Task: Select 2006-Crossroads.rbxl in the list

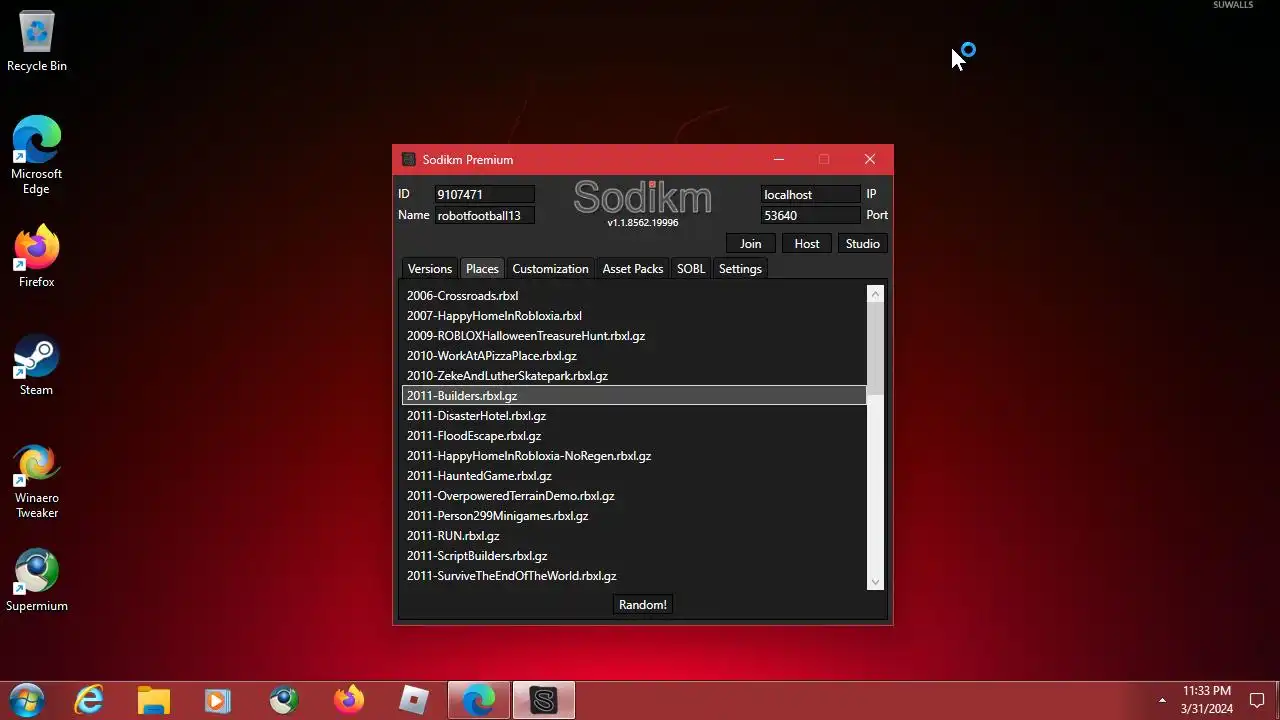Action: tap(634, 296)
